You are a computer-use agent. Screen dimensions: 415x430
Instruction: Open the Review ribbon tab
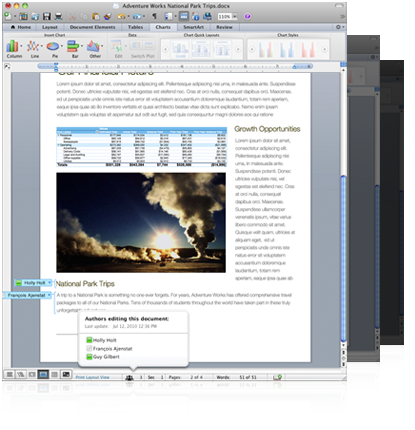224,27
